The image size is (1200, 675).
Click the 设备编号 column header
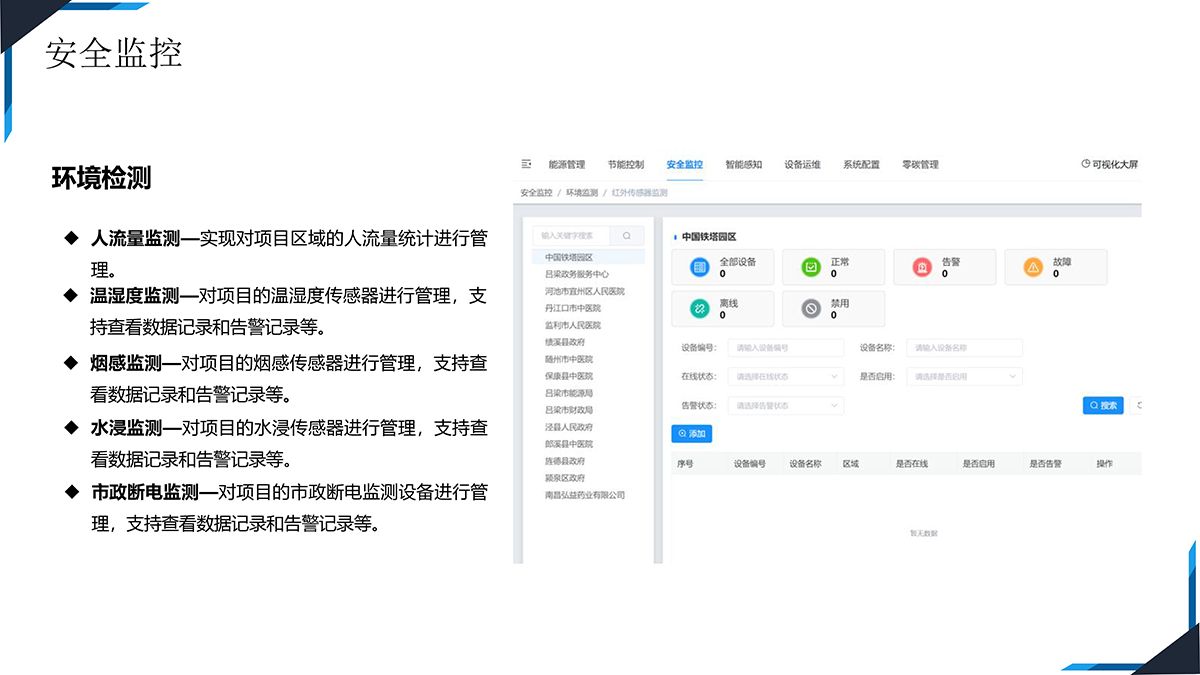[x=749, y=464]
